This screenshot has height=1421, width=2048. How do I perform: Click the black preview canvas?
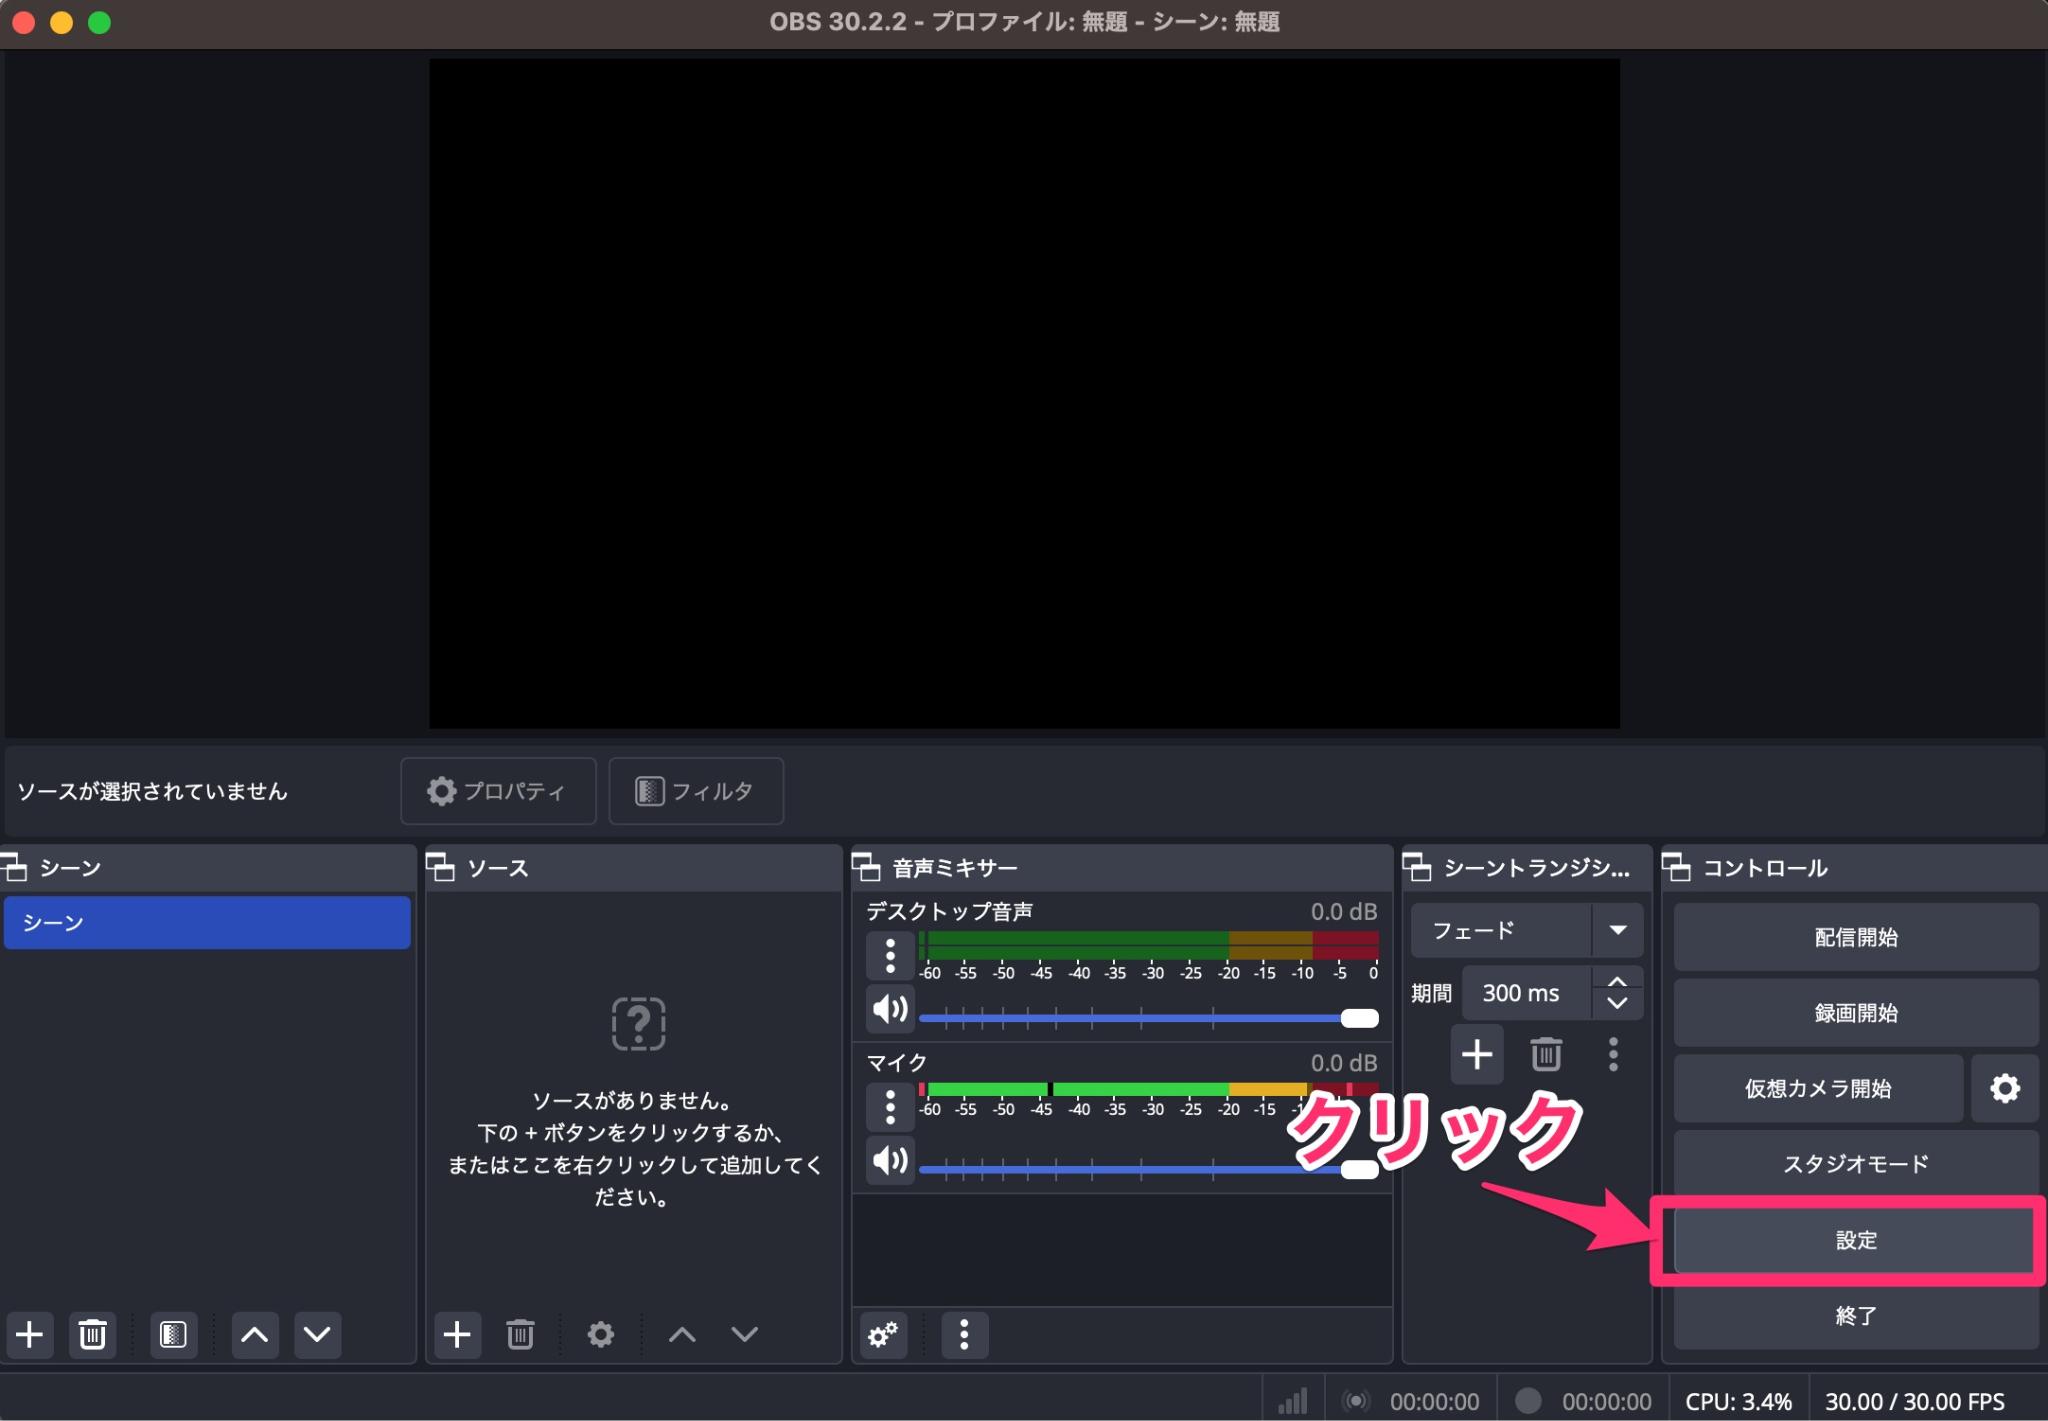(1024, 393)
